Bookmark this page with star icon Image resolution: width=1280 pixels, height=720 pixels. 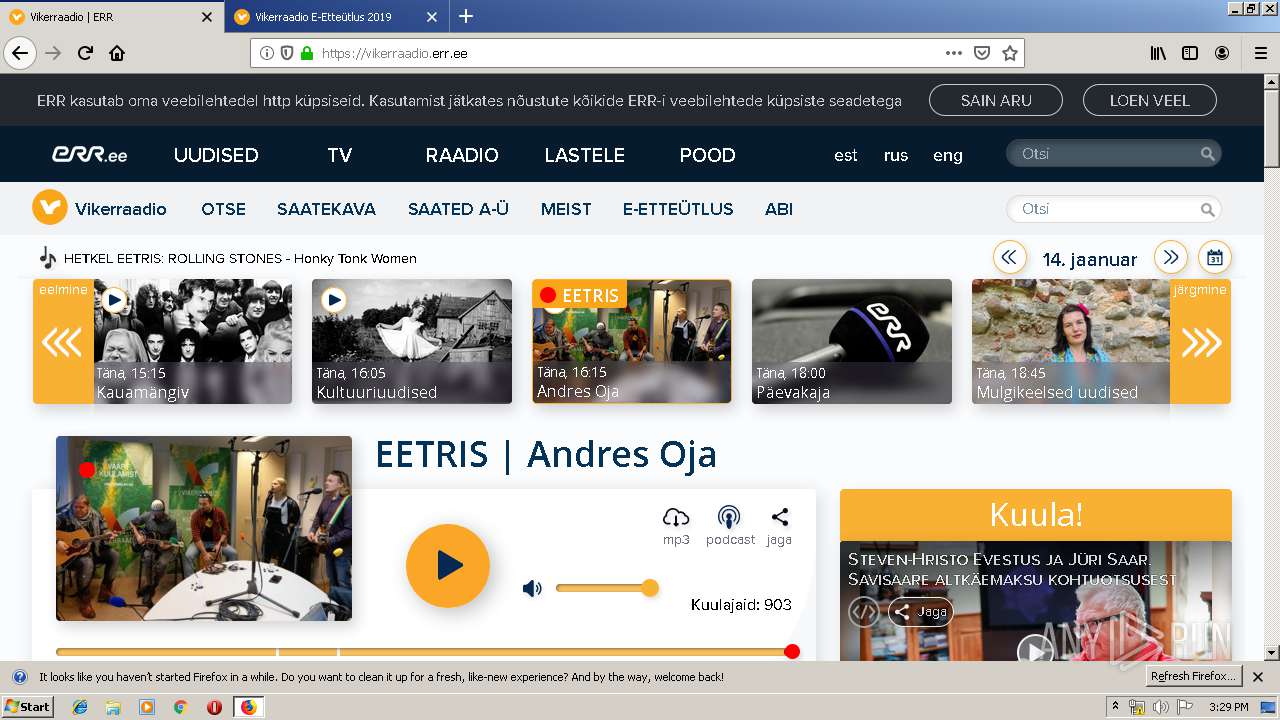point(1010,53)
